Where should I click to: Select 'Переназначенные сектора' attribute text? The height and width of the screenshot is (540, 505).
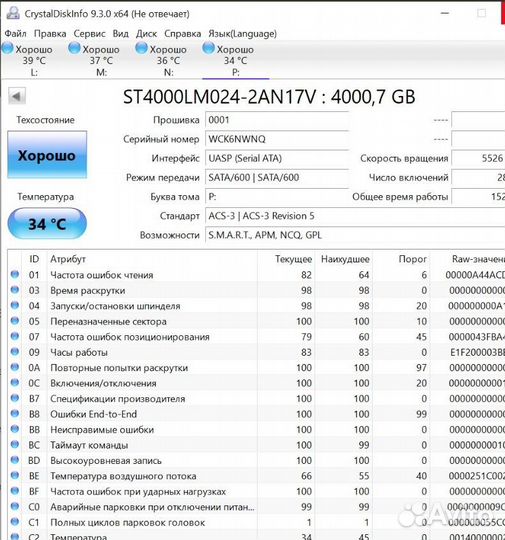(108, 322)
